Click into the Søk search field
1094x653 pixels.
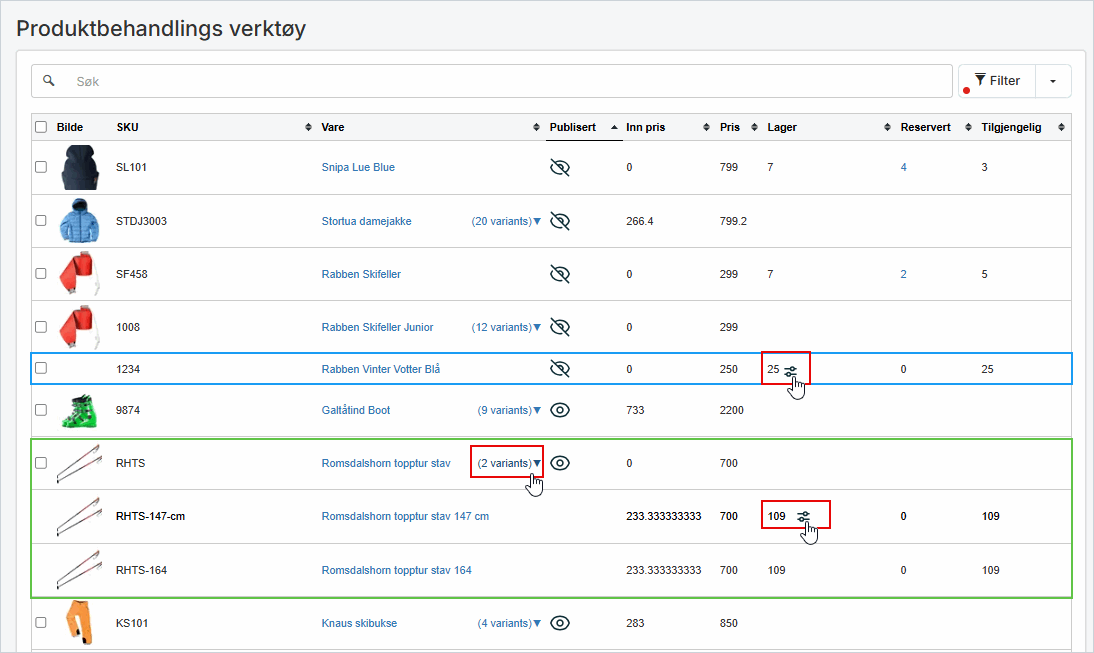pos(500,81)
